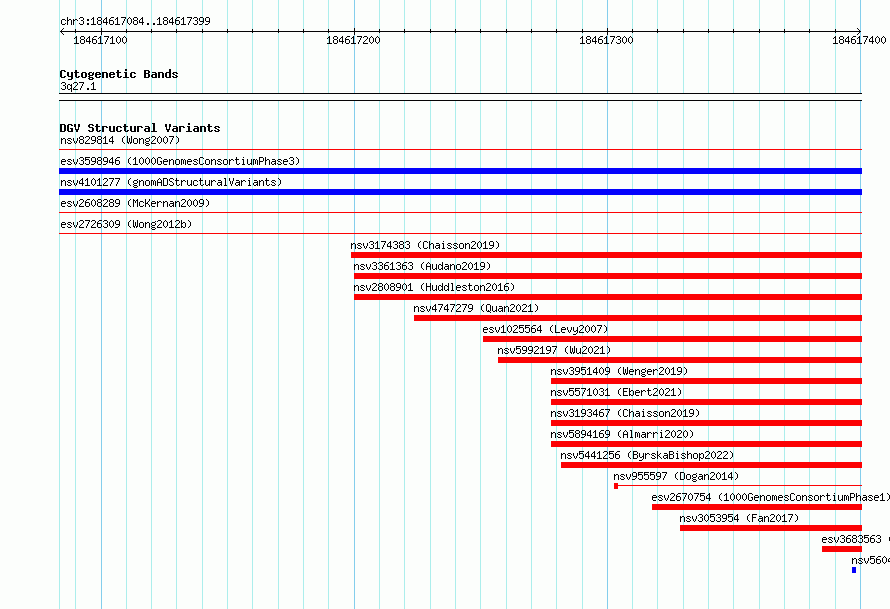Open the nsv5441256 (ByrskaBishop2022) label
Screen dimensions: 890x609
pyautogui.click(x=648, y=455)
